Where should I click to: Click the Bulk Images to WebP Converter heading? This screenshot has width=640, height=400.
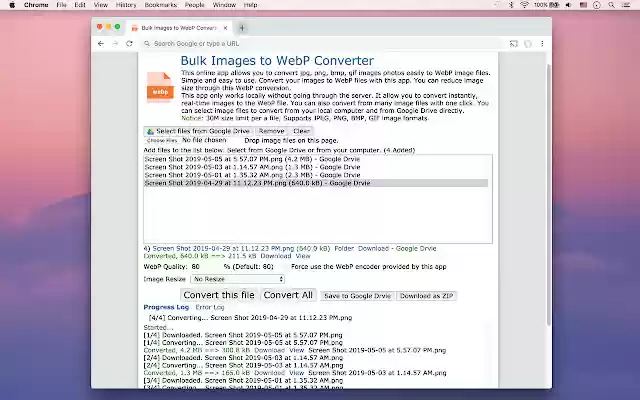[x=277, y=60]
